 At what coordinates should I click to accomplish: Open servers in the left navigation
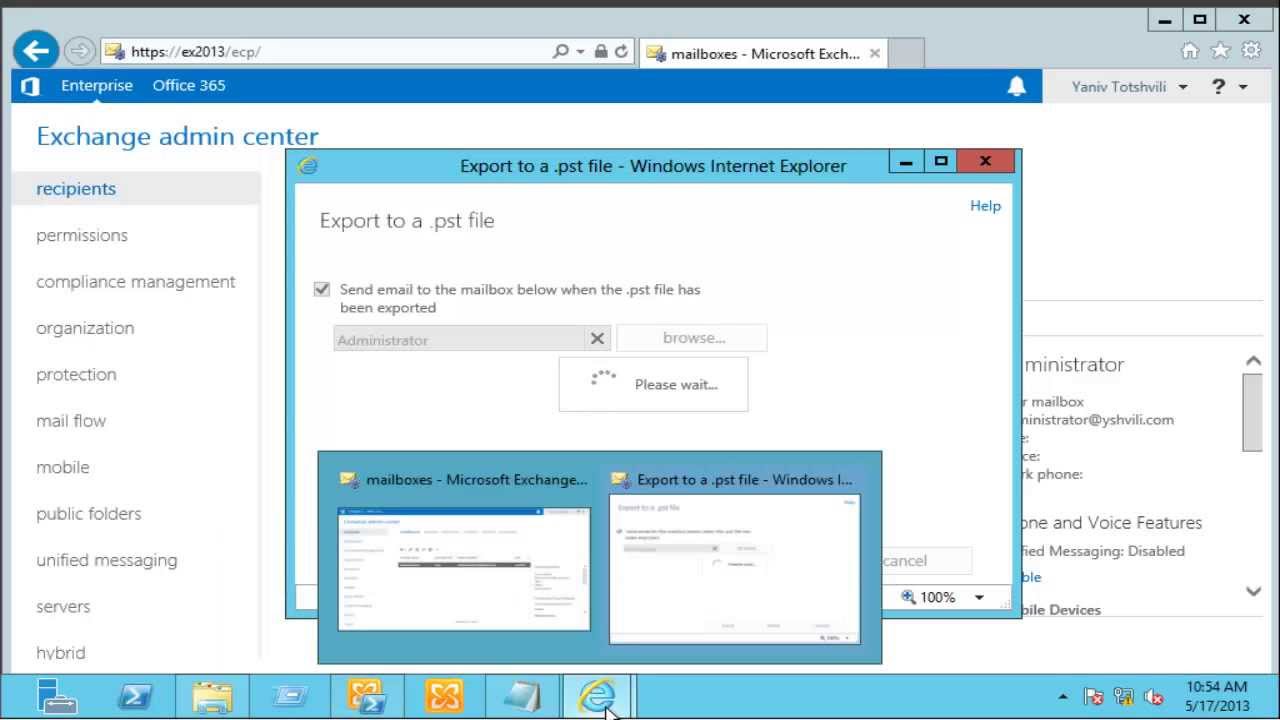pyautogui.click(x=63, y=607)
